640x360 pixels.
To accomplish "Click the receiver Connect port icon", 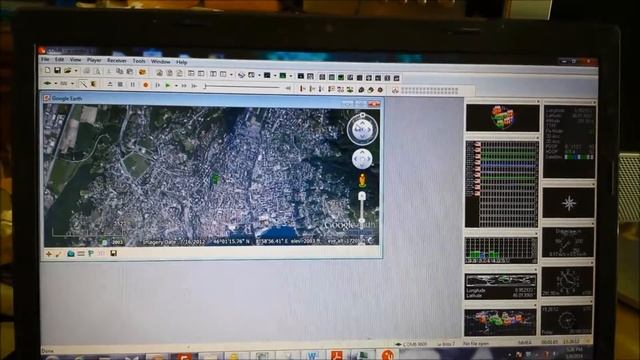I will [x=47, y=83].
